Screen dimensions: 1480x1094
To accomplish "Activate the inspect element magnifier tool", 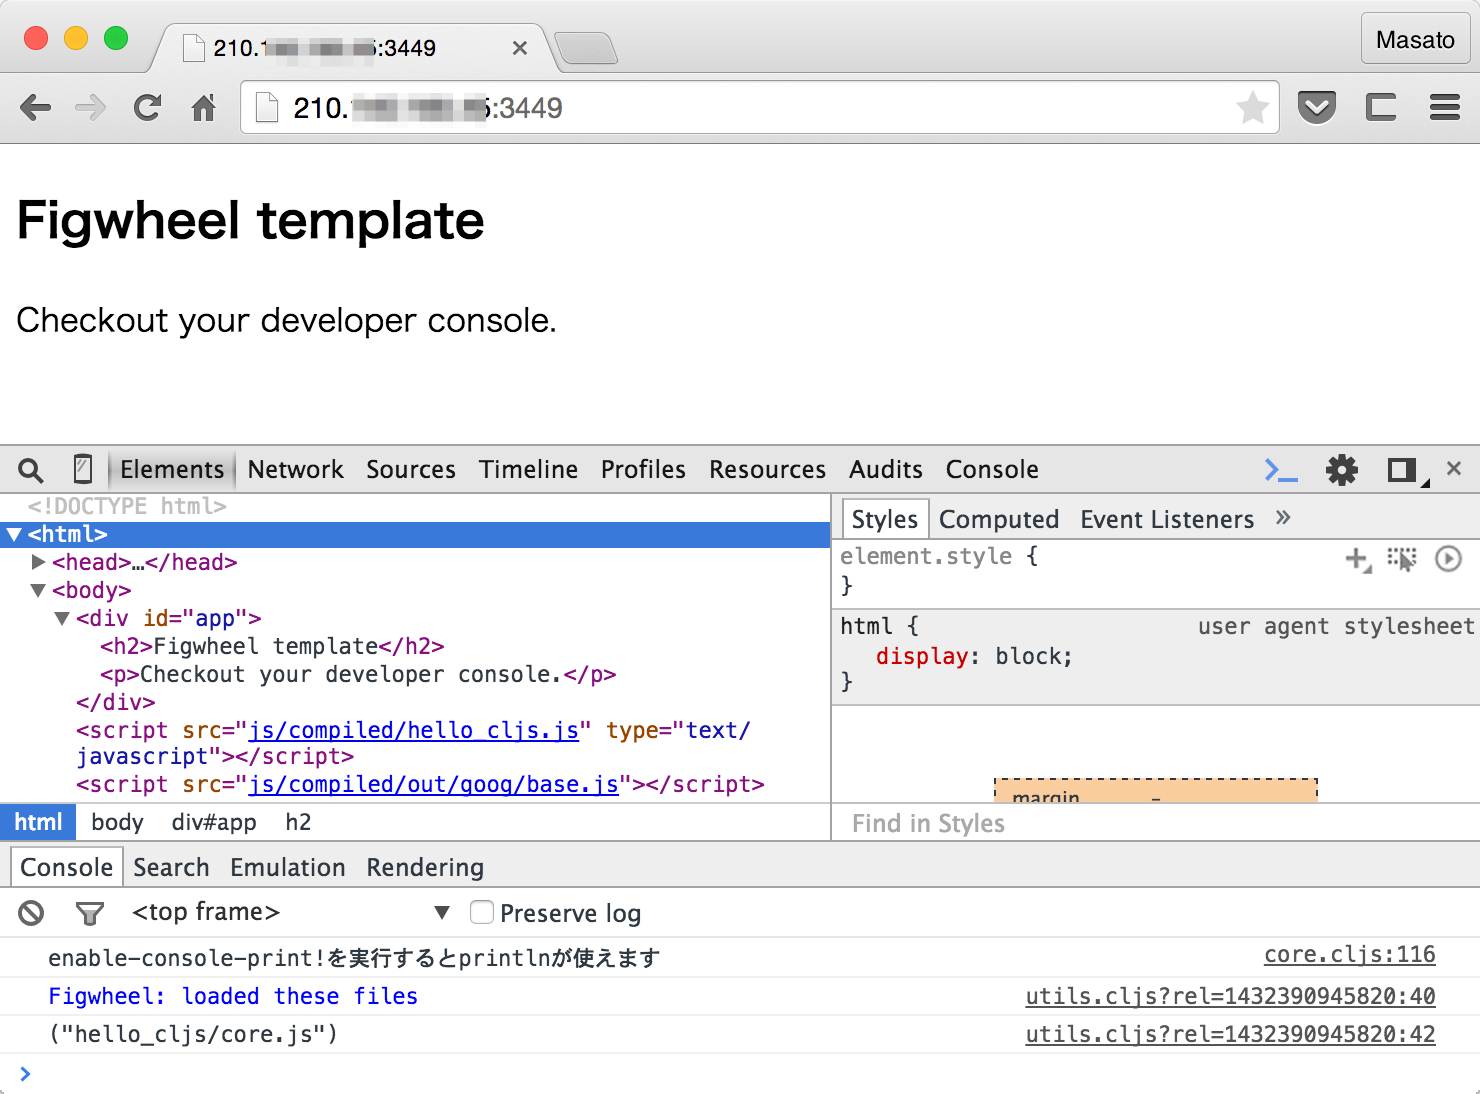I will pyautogui.click(x=29, y=469).
